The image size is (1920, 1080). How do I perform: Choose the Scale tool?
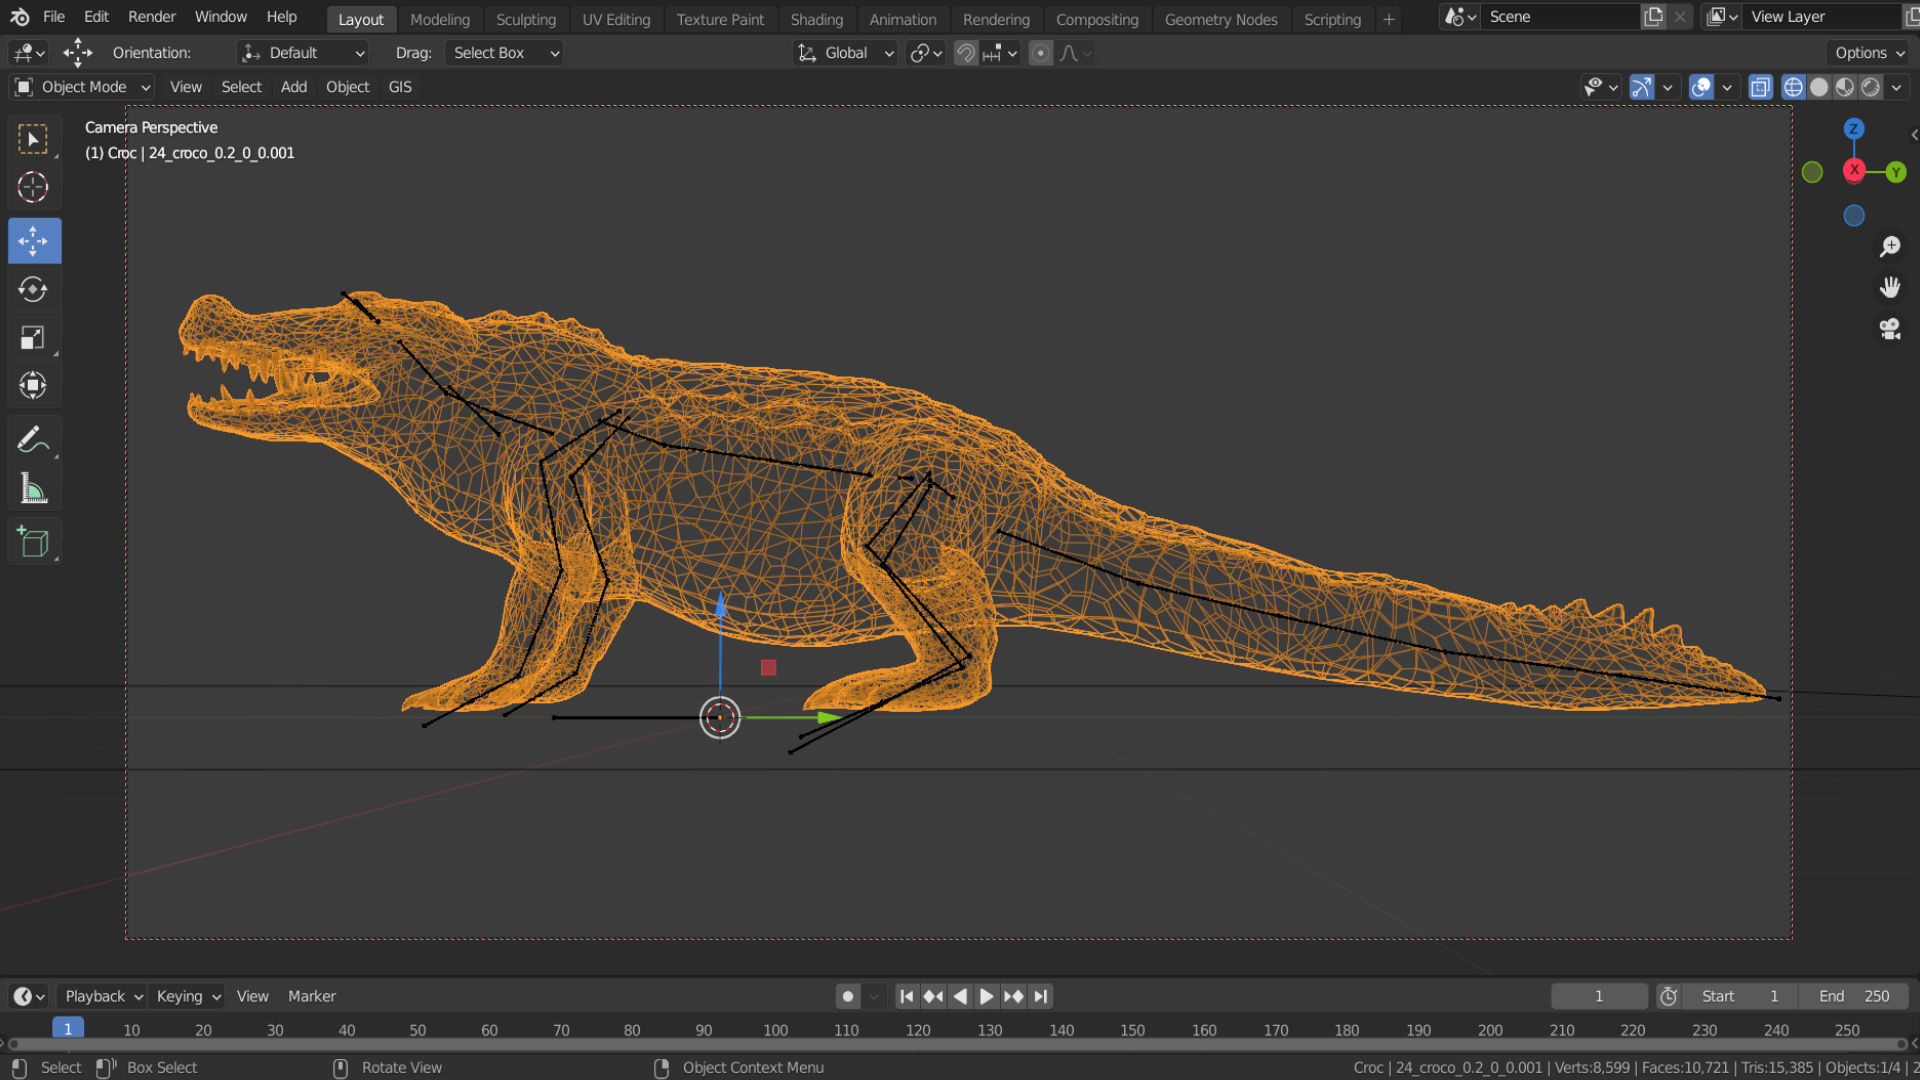pyautogui.click(x=33, y=338)
